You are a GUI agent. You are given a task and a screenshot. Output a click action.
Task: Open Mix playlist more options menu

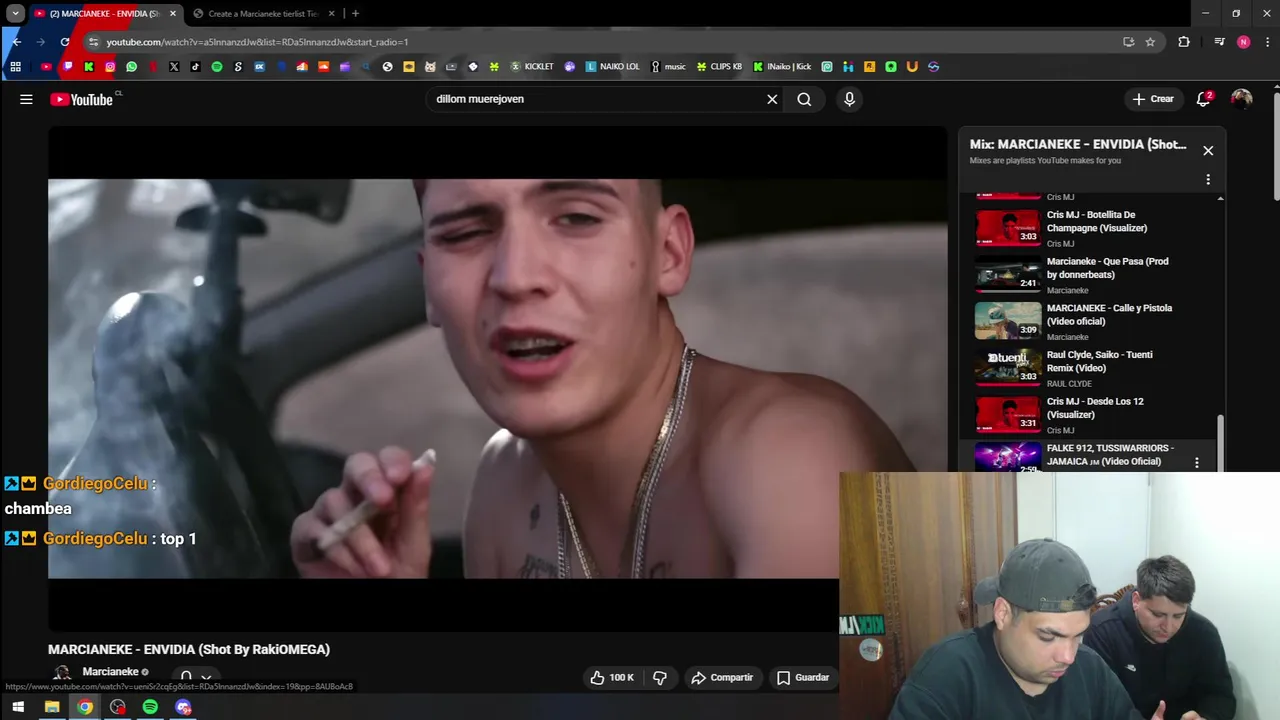pos(1208,180)
